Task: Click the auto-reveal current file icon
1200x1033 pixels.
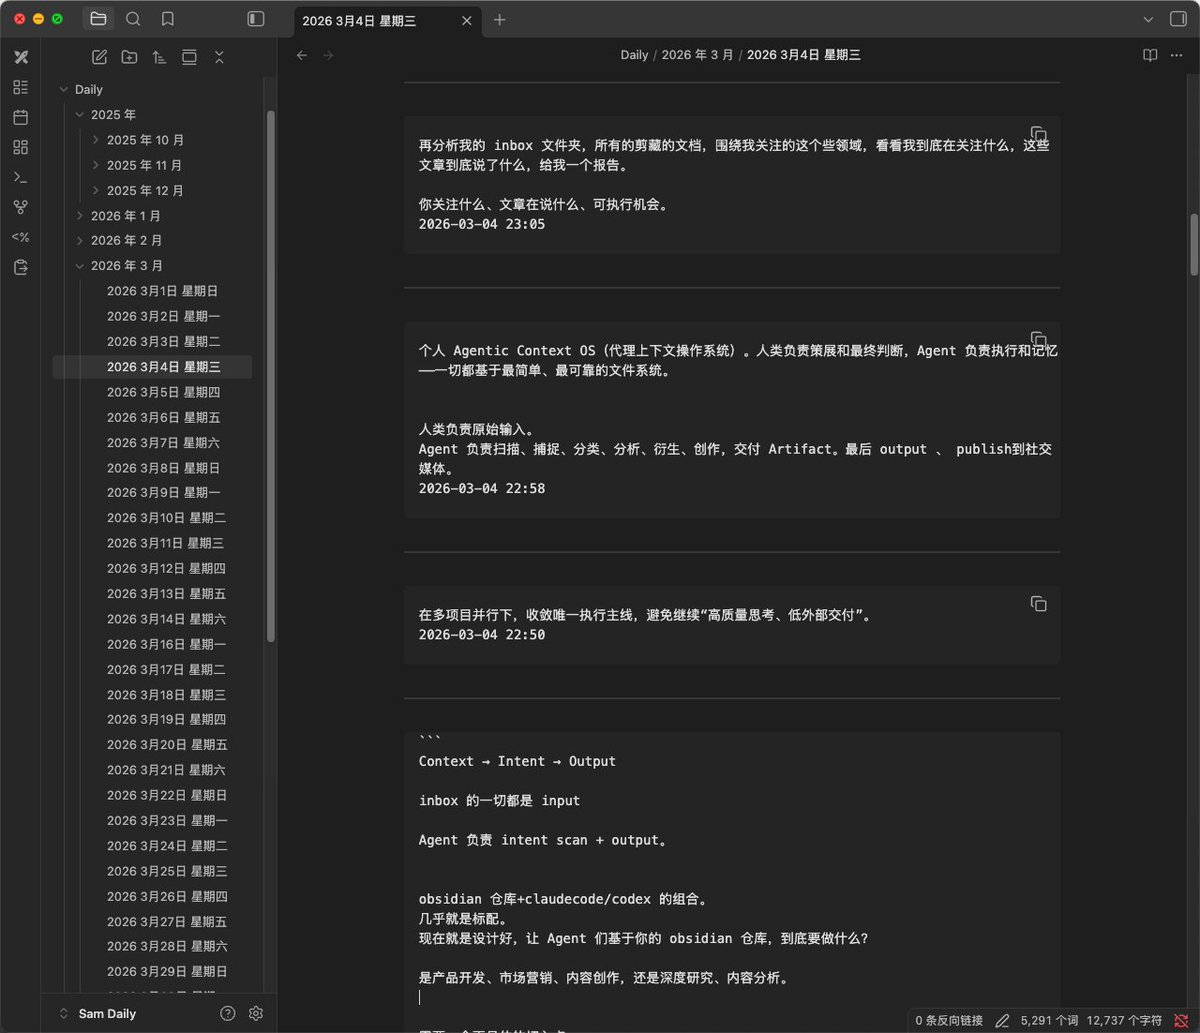Action: (189, 57)
